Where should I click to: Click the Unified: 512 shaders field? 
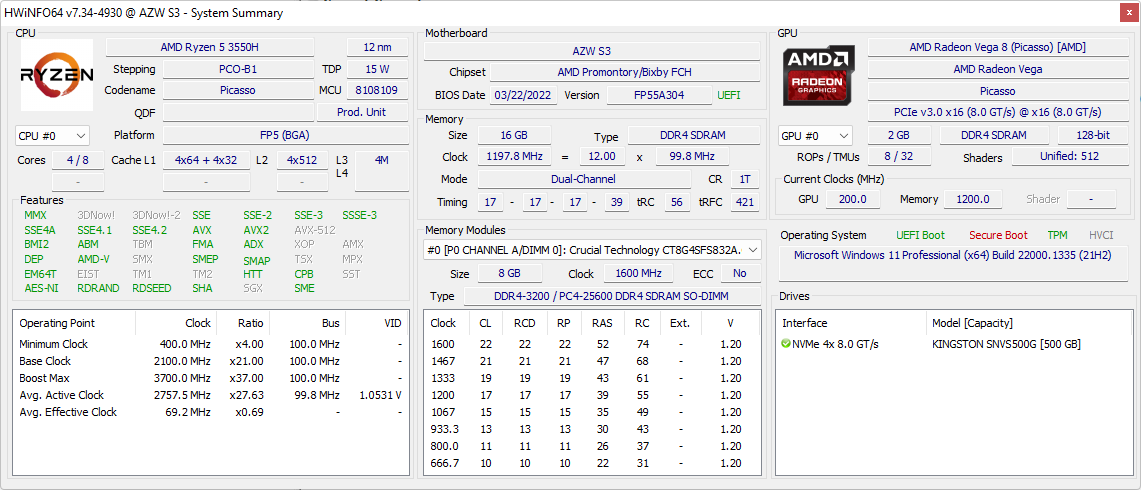tap(1070, 157)
